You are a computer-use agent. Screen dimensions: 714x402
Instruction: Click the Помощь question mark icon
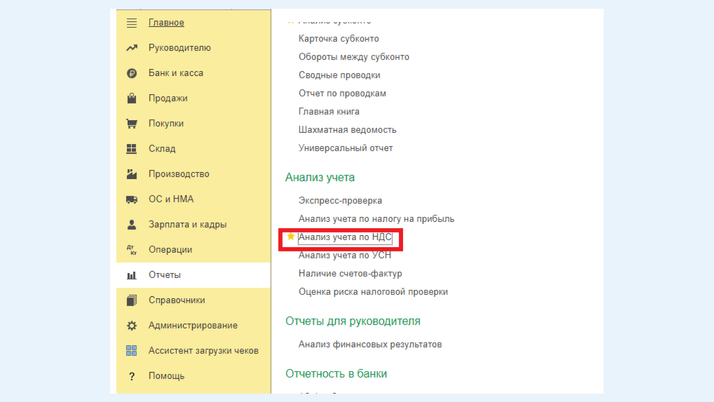click(132, 376)
